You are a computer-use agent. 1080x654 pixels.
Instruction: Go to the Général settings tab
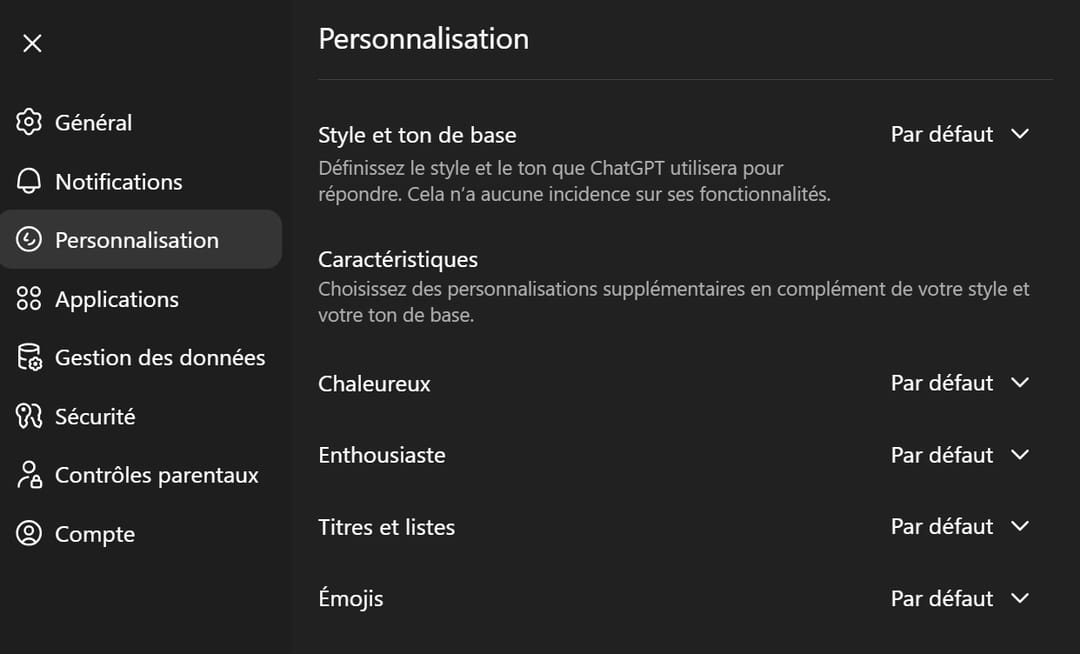coord(94,122)
